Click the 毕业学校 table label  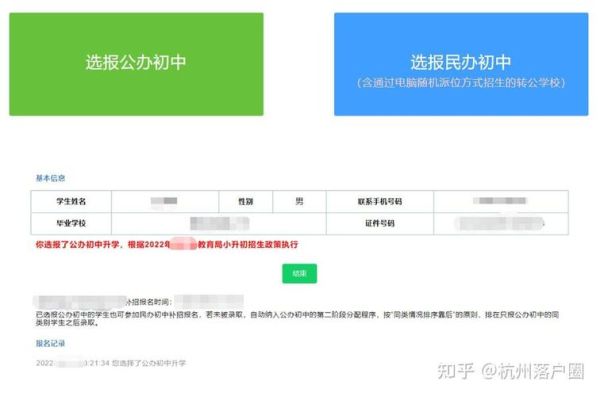[71, 223]
